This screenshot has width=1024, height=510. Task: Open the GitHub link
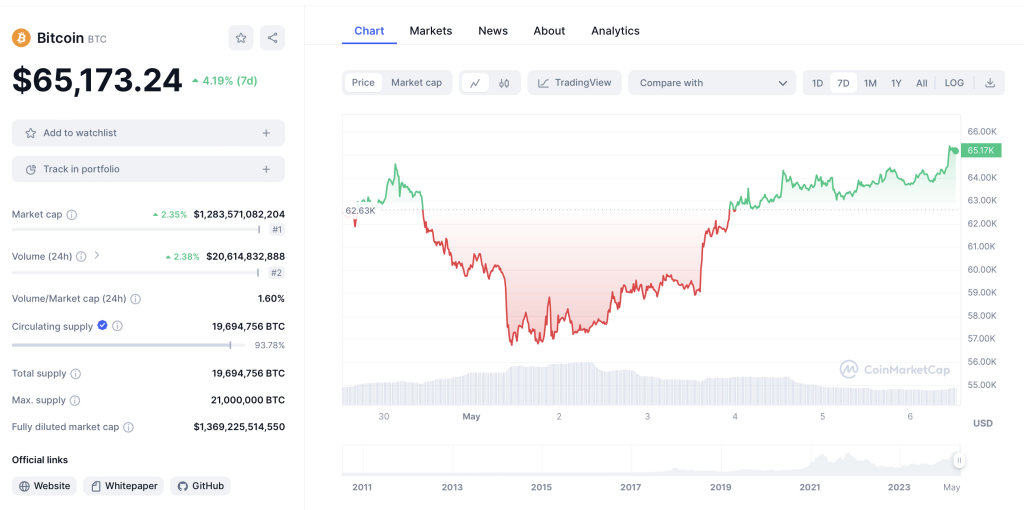pyautogui.click(x=200, y=486)
